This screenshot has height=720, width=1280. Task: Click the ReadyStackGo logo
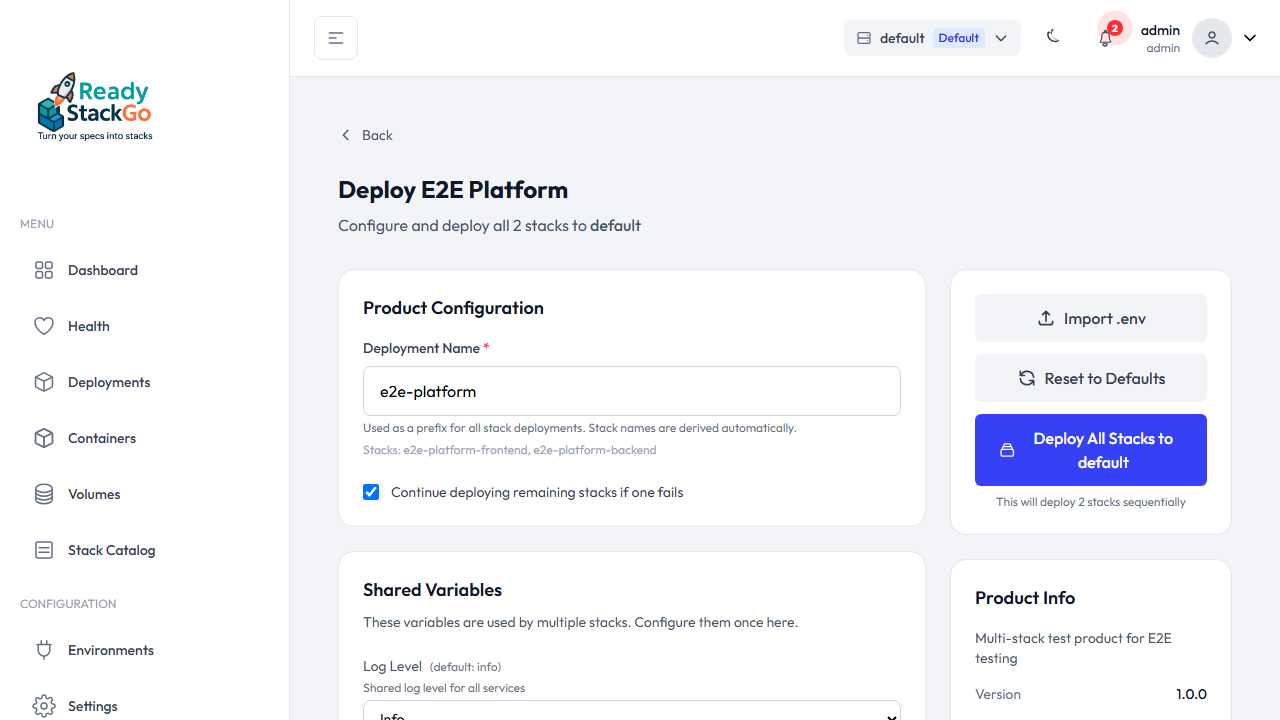[x=94, y=105]
